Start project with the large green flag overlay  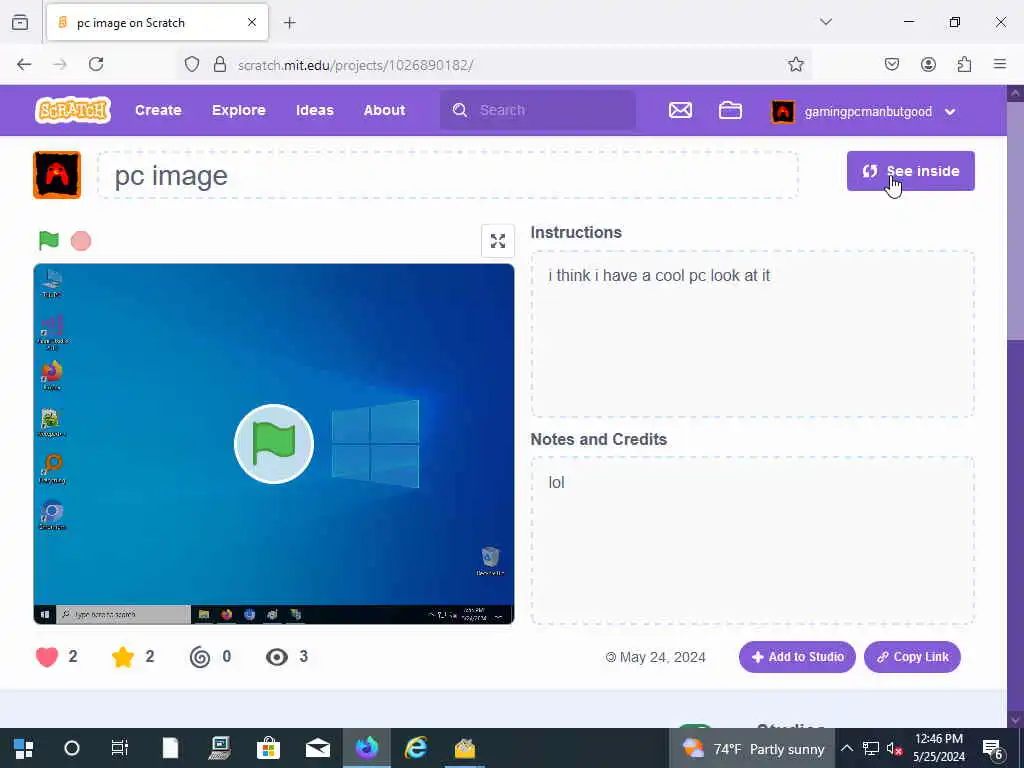(x=274, y=444)
